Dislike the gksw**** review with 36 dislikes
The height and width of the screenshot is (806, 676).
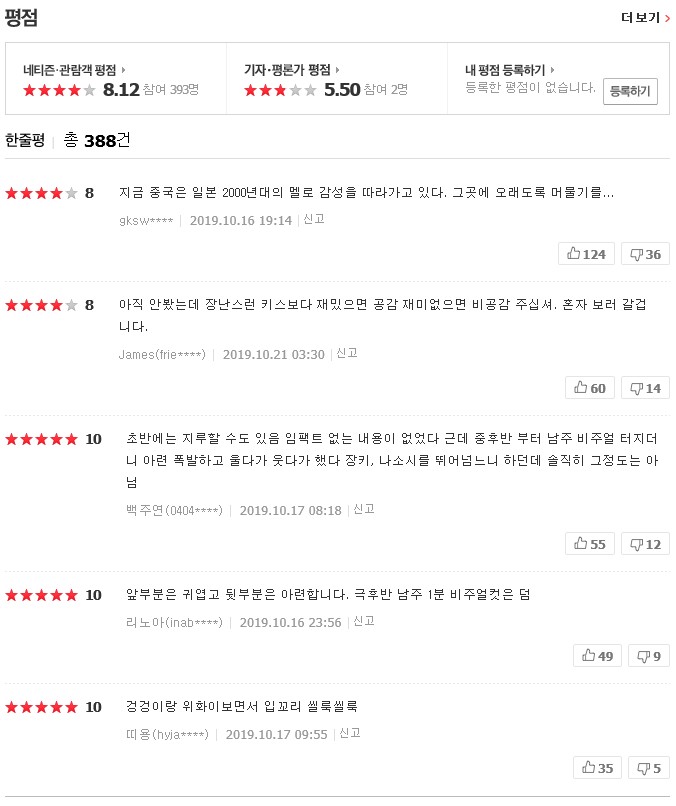[x=645, y=254]
